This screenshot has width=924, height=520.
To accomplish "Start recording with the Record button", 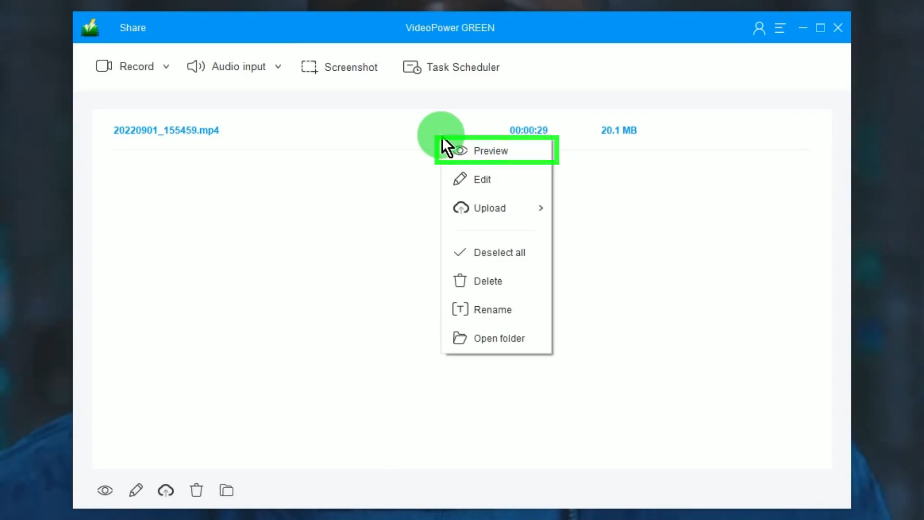I will 125,67.
